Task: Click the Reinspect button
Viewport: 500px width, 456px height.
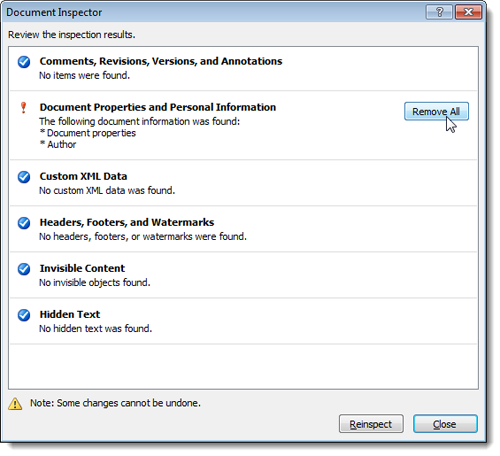Action: pos(371,424)
